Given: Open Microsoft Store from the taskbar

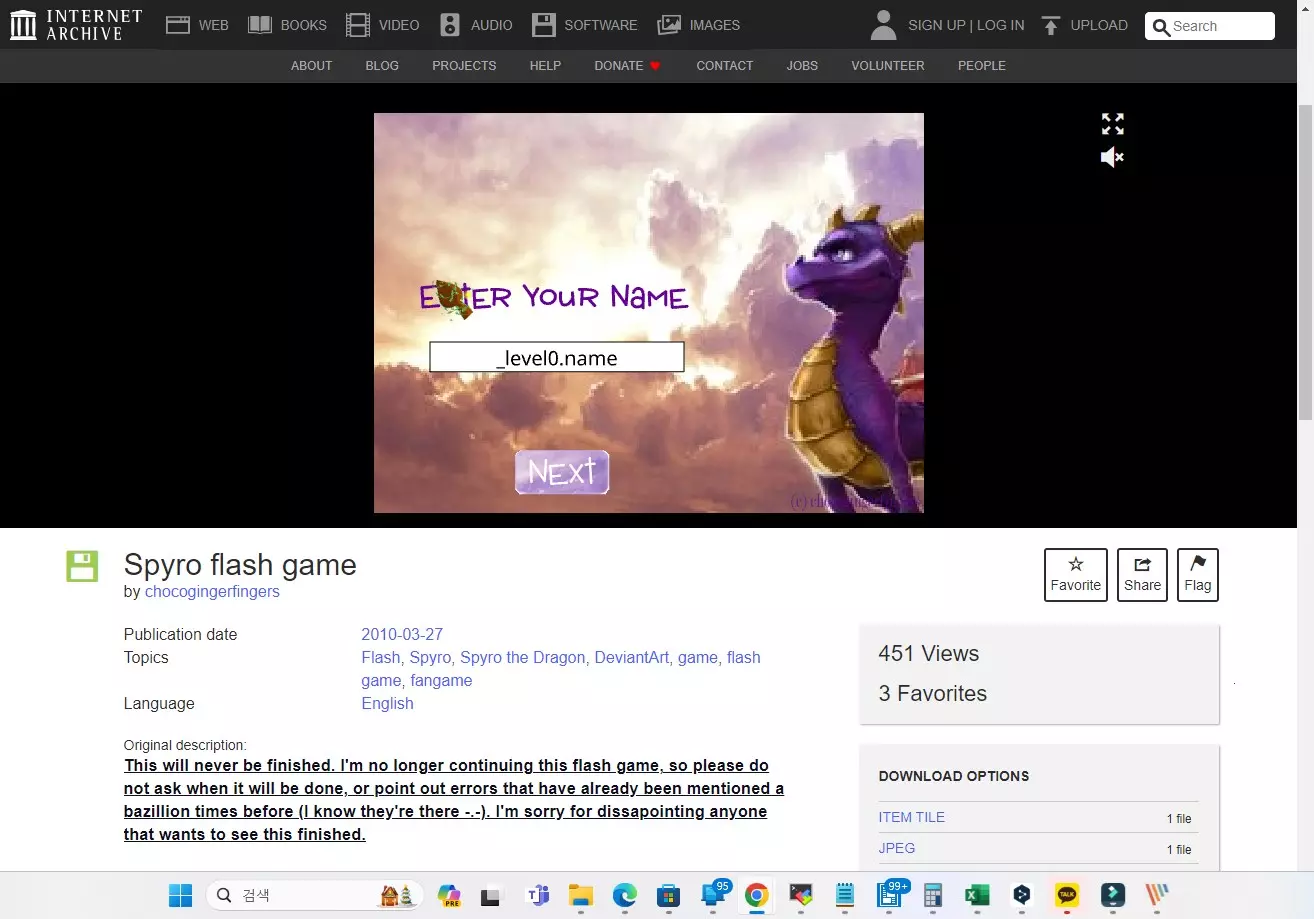Looking at the screenshot, I should 669,895.
